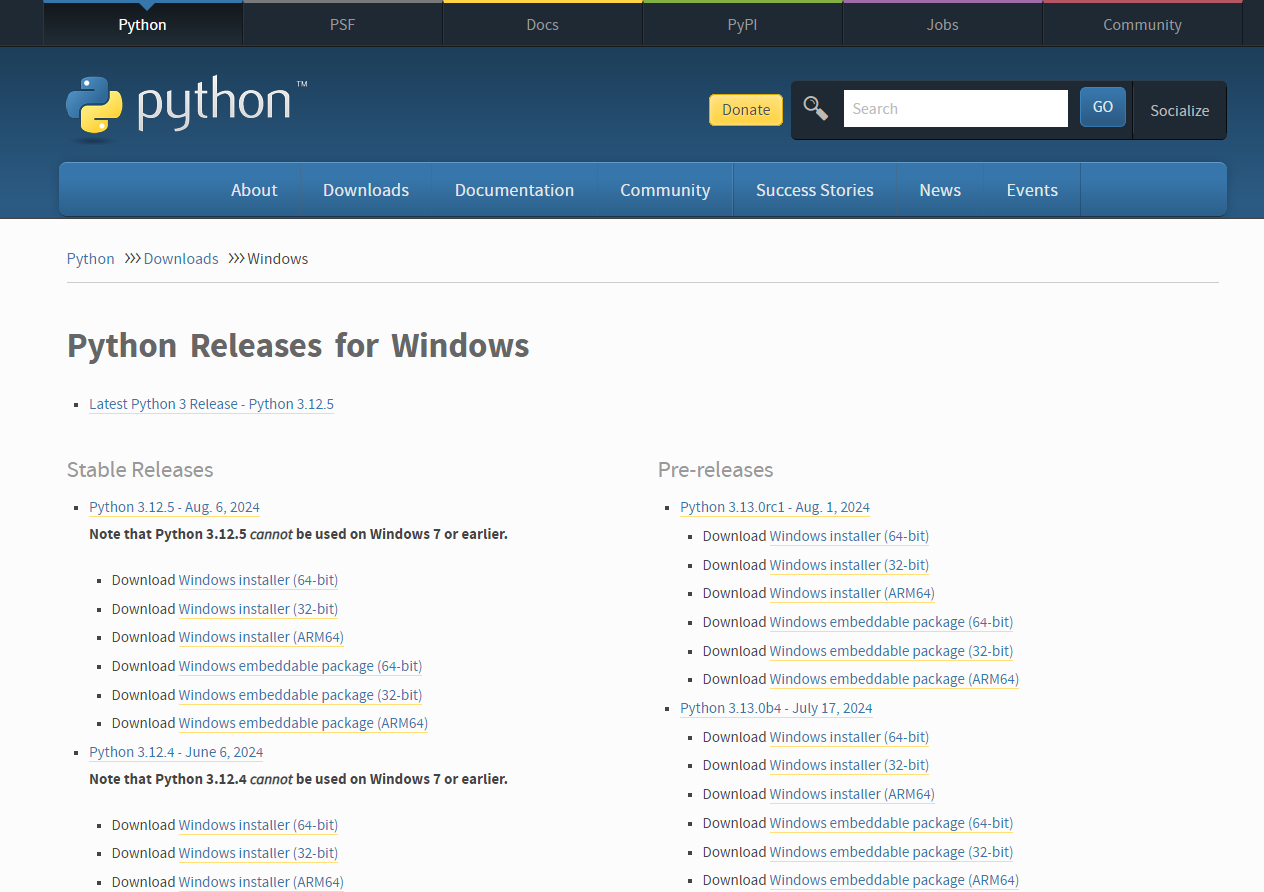Image resolution: width=1264 pixels, height=892 pixels.
Task: Open Python 3.13.0b4 - July 17, 2024 release
Action: (x=776, y=708)
